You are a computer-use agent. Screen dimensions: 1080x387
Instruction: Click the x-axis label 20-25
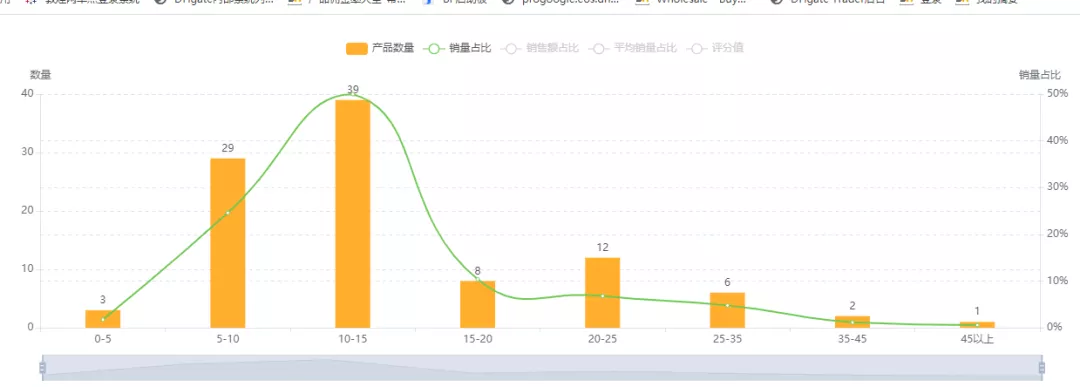[603, 339]
